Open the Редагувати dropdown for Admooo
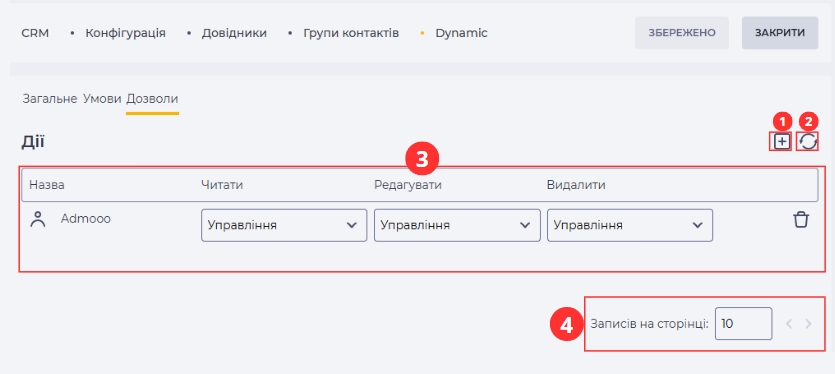Screen dimensions: 835x374 pyautogui.click(x=457, y=225)
